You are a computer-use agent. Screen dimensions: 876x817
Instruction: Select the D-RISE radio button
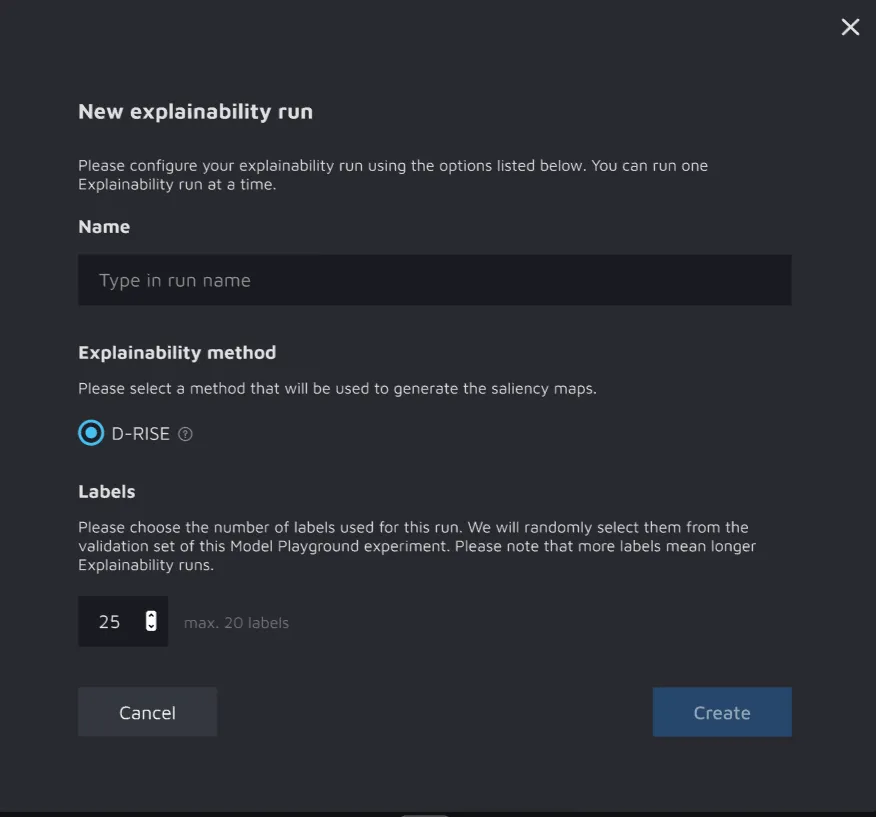(x=91, y=433)
